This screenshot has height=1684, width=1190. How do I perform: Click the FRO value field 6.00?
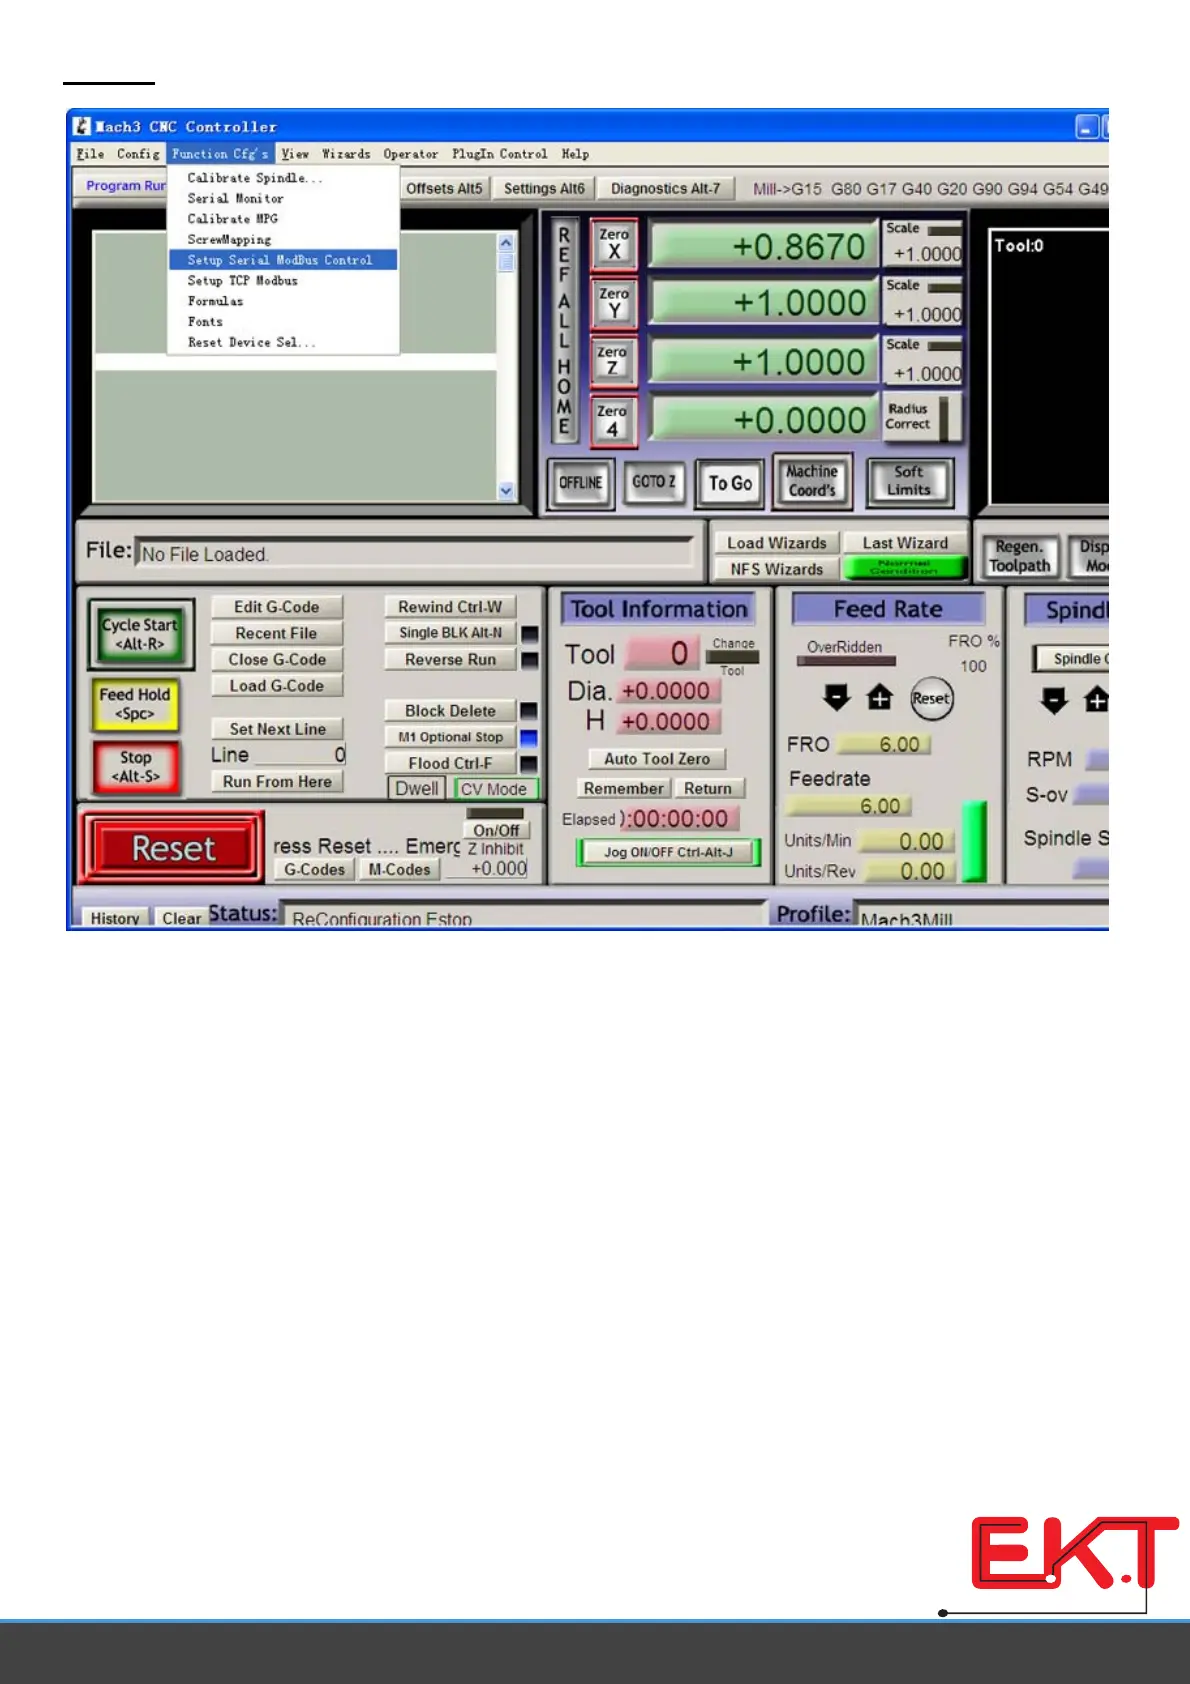885,745
